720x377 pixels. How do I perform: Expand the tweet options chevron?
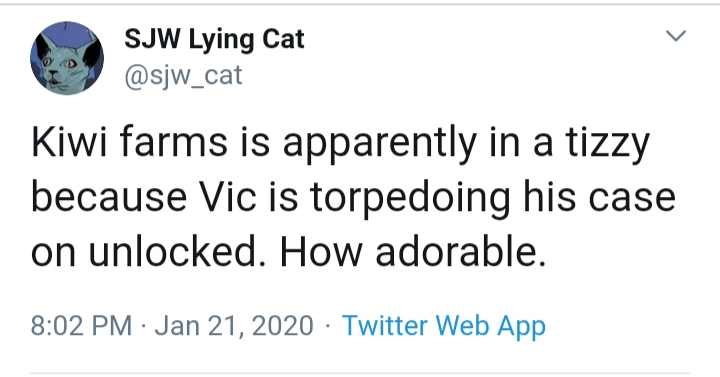676,36
